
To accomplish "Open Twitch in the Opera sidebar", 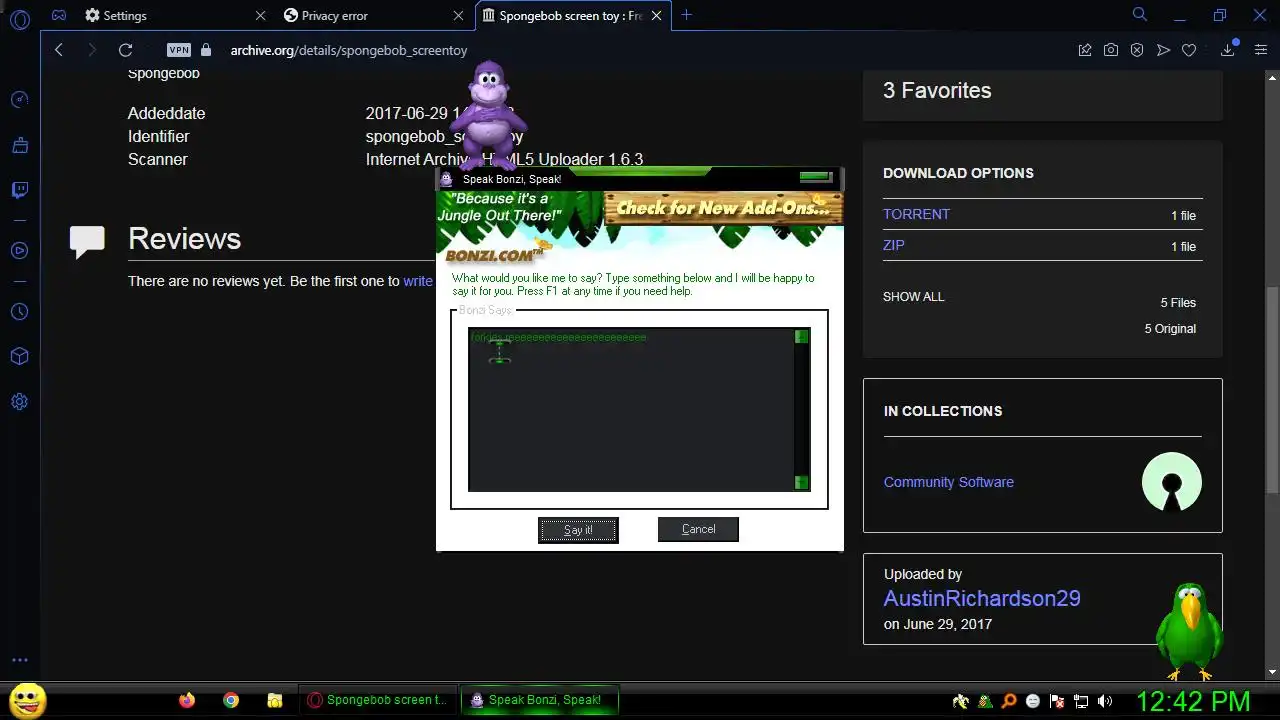I will (x=19, y=190).
